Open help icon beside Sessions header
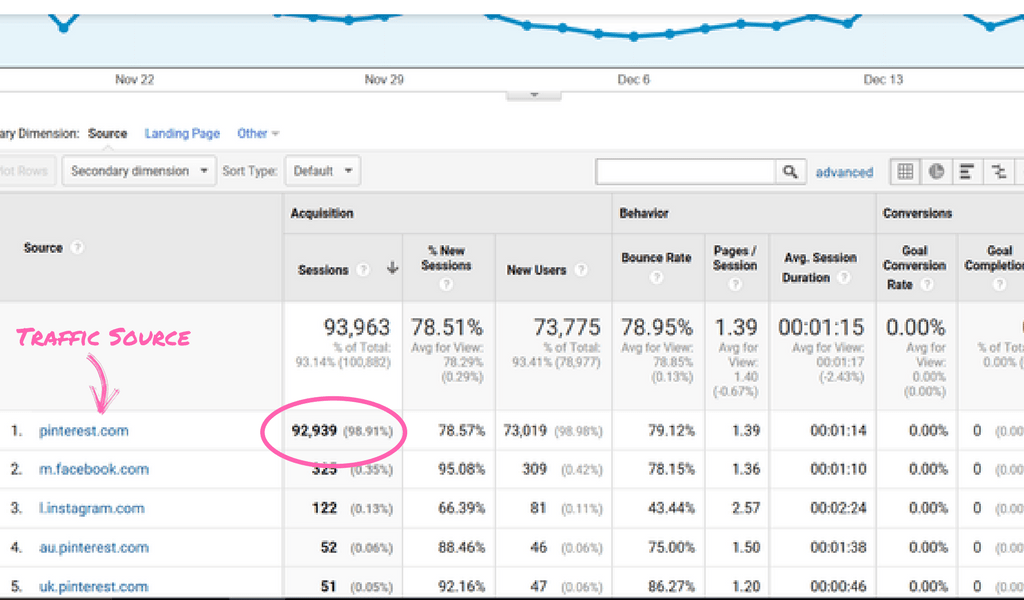 click(364, 270)
